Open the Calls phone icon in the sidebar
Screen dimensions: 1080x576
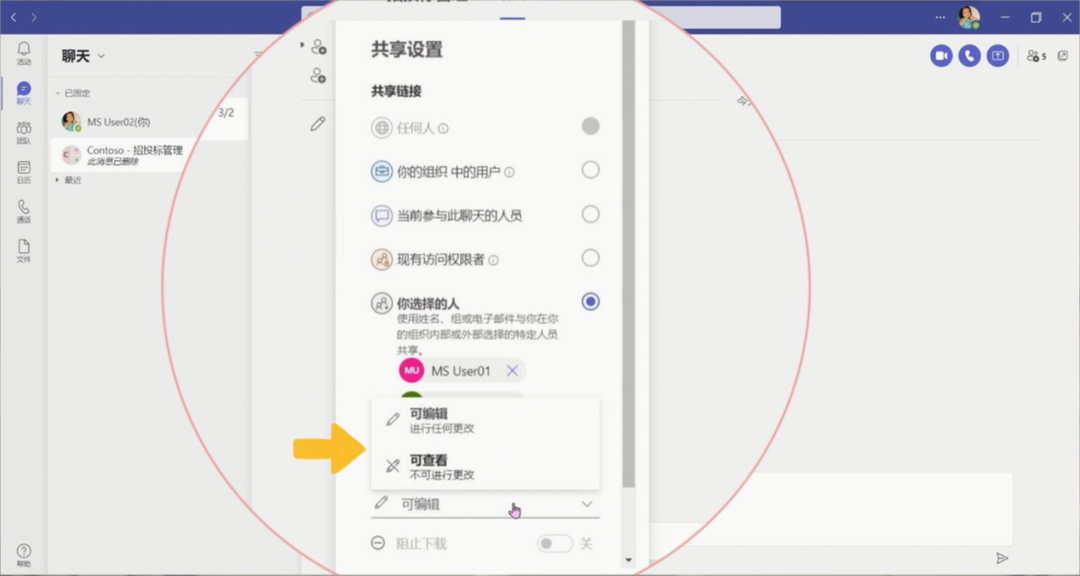[23, 211]
